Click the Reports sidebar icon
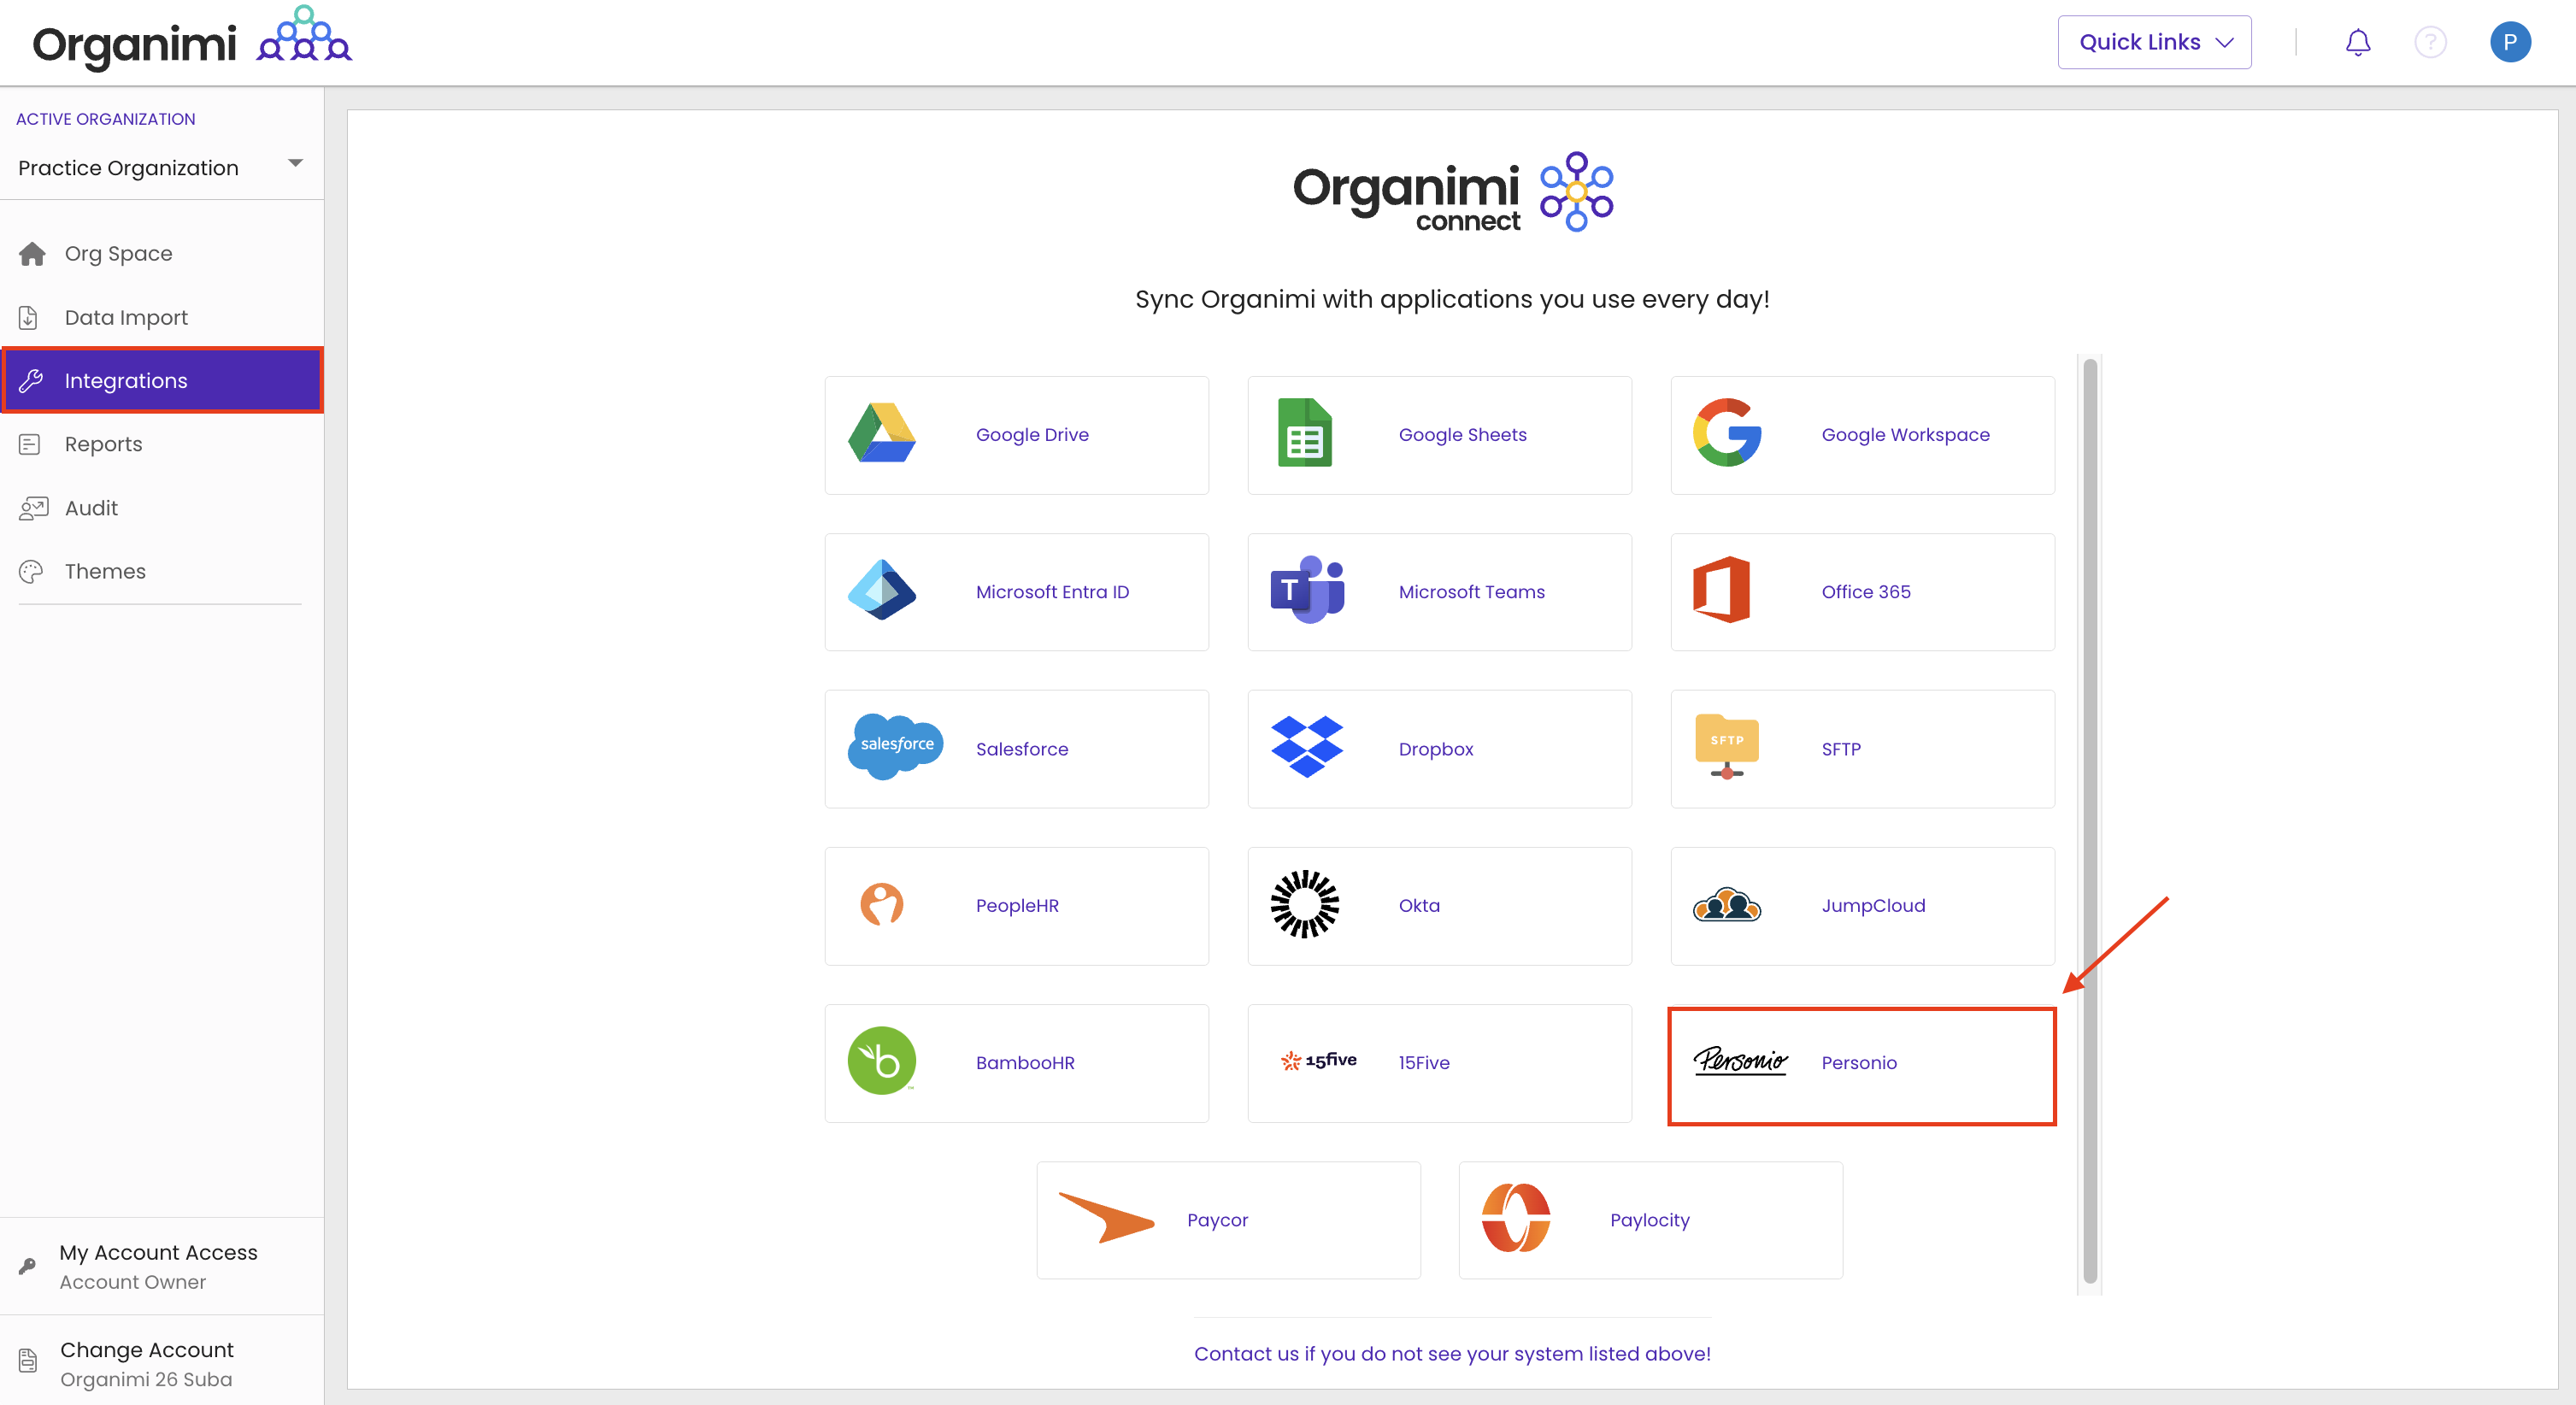This screenshot has height=1405, width=2576. click(x=30, y=444)
